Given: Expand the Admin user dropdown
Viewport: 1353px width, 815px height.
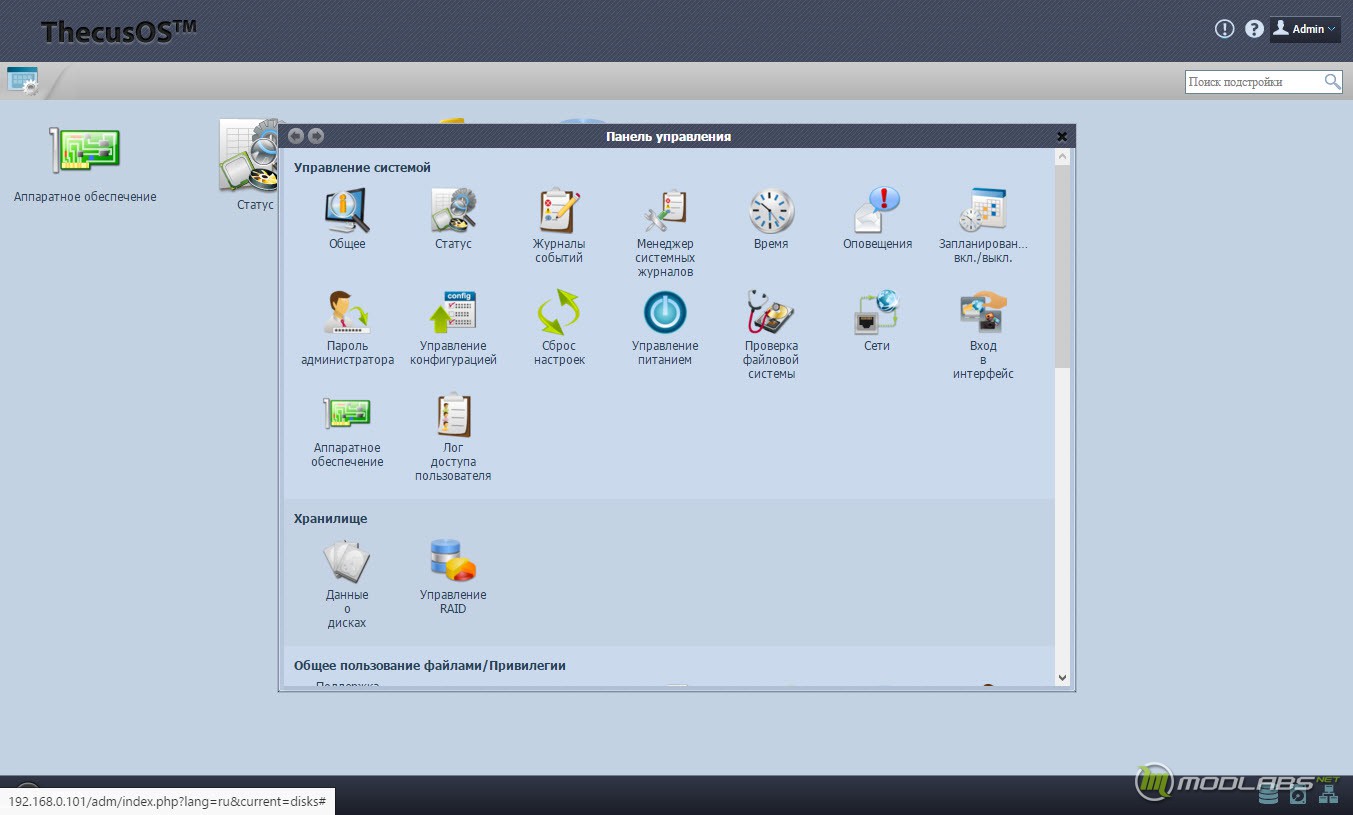Looking at the screenshot, I should coord(1305,29).
